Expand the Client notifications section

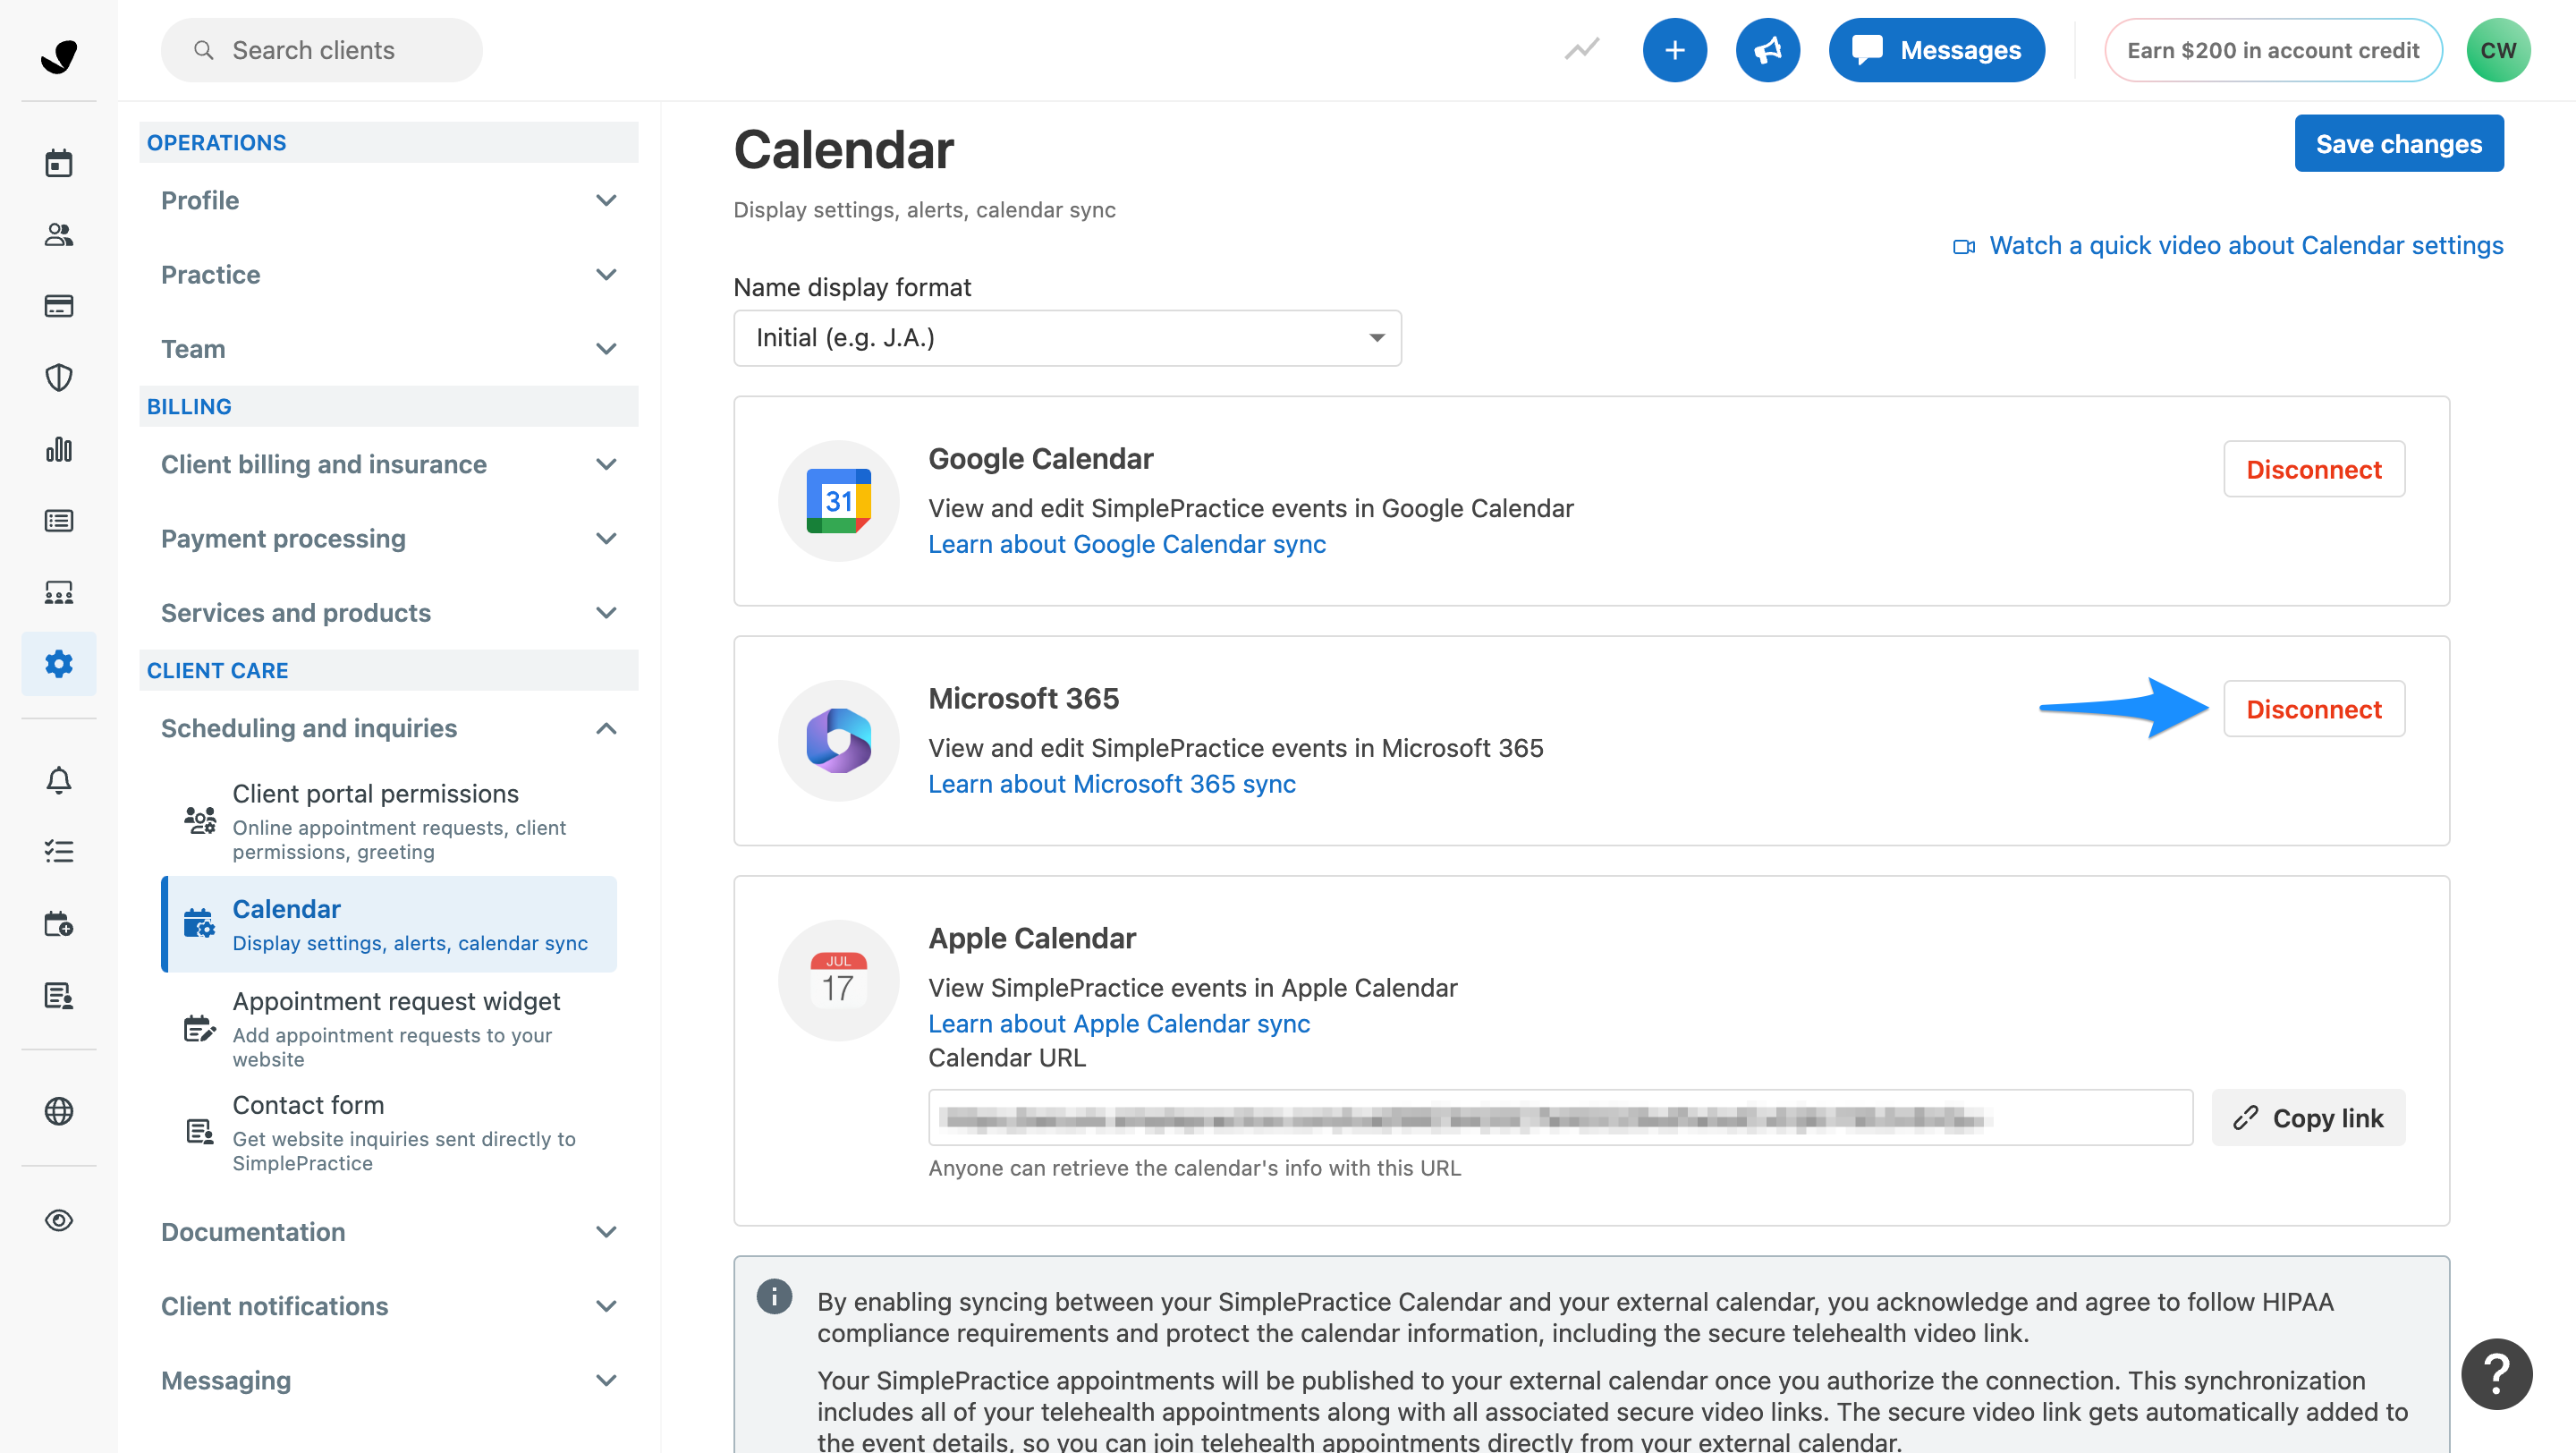[388, 1305]
